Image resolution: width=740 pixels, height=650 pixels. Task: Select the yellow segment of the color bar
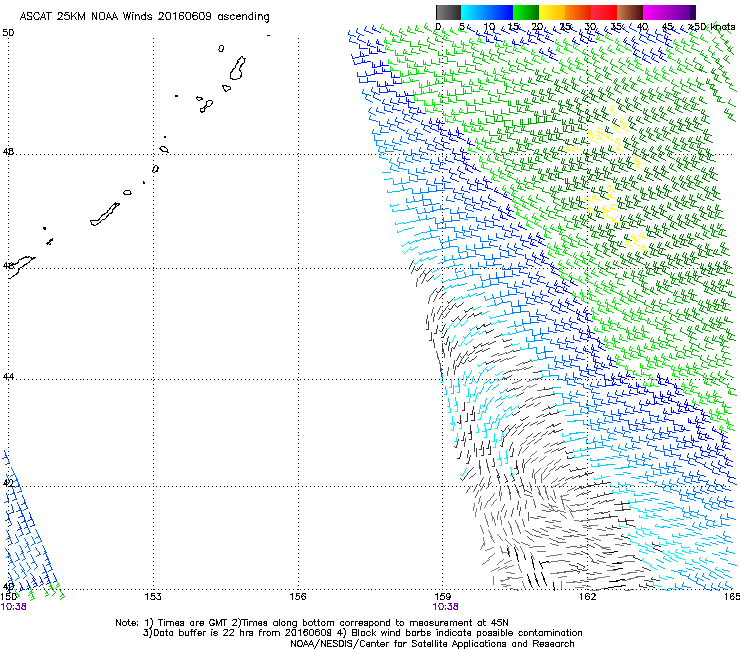click(x=552, y=12)
